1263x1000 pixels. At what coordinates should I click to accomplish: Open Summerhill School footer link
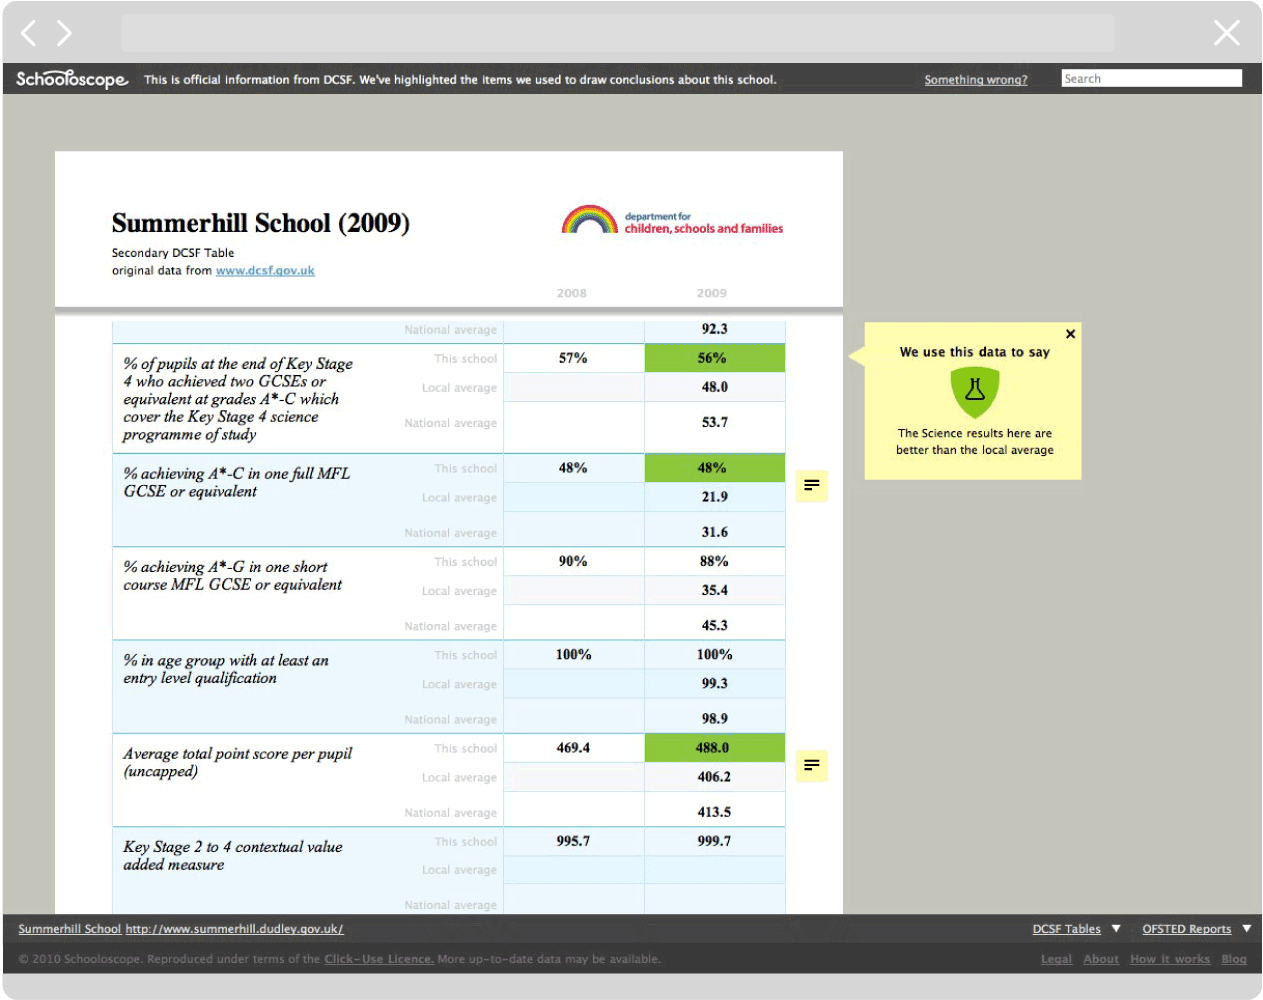[x=70, y=929]
